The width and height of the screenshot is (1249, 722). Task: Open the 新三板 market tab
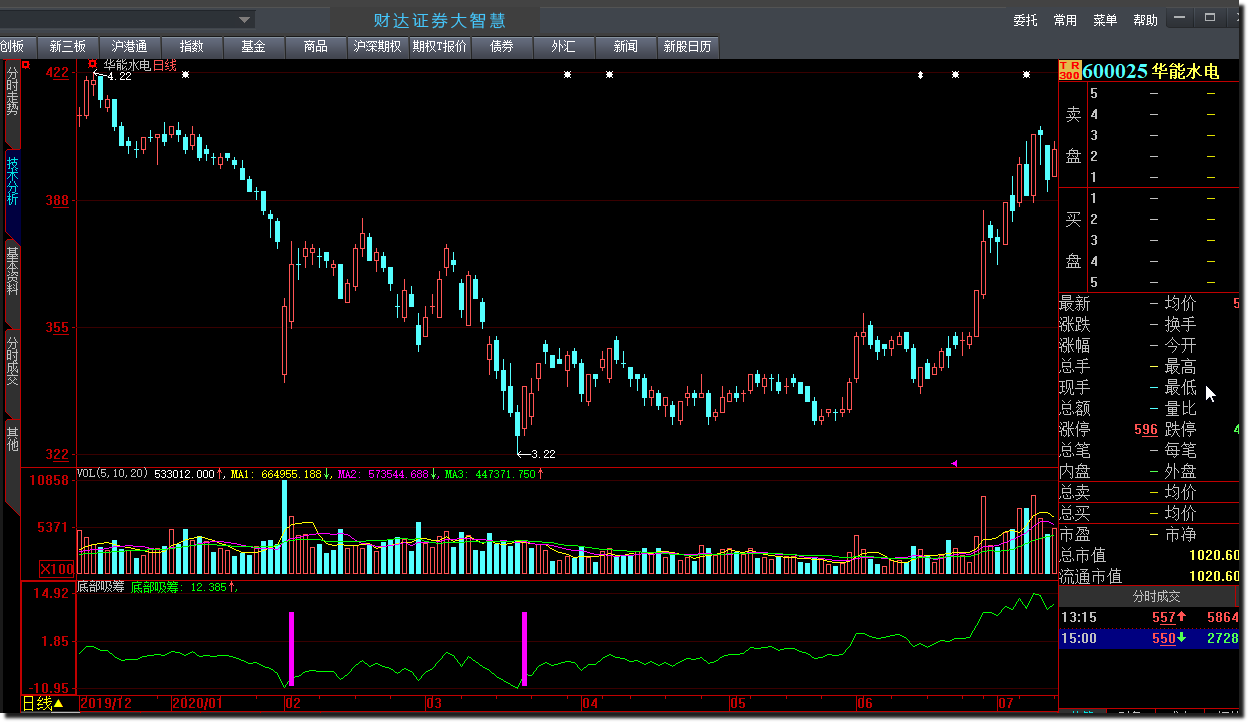pyautogui.click(x=67, y=46)
